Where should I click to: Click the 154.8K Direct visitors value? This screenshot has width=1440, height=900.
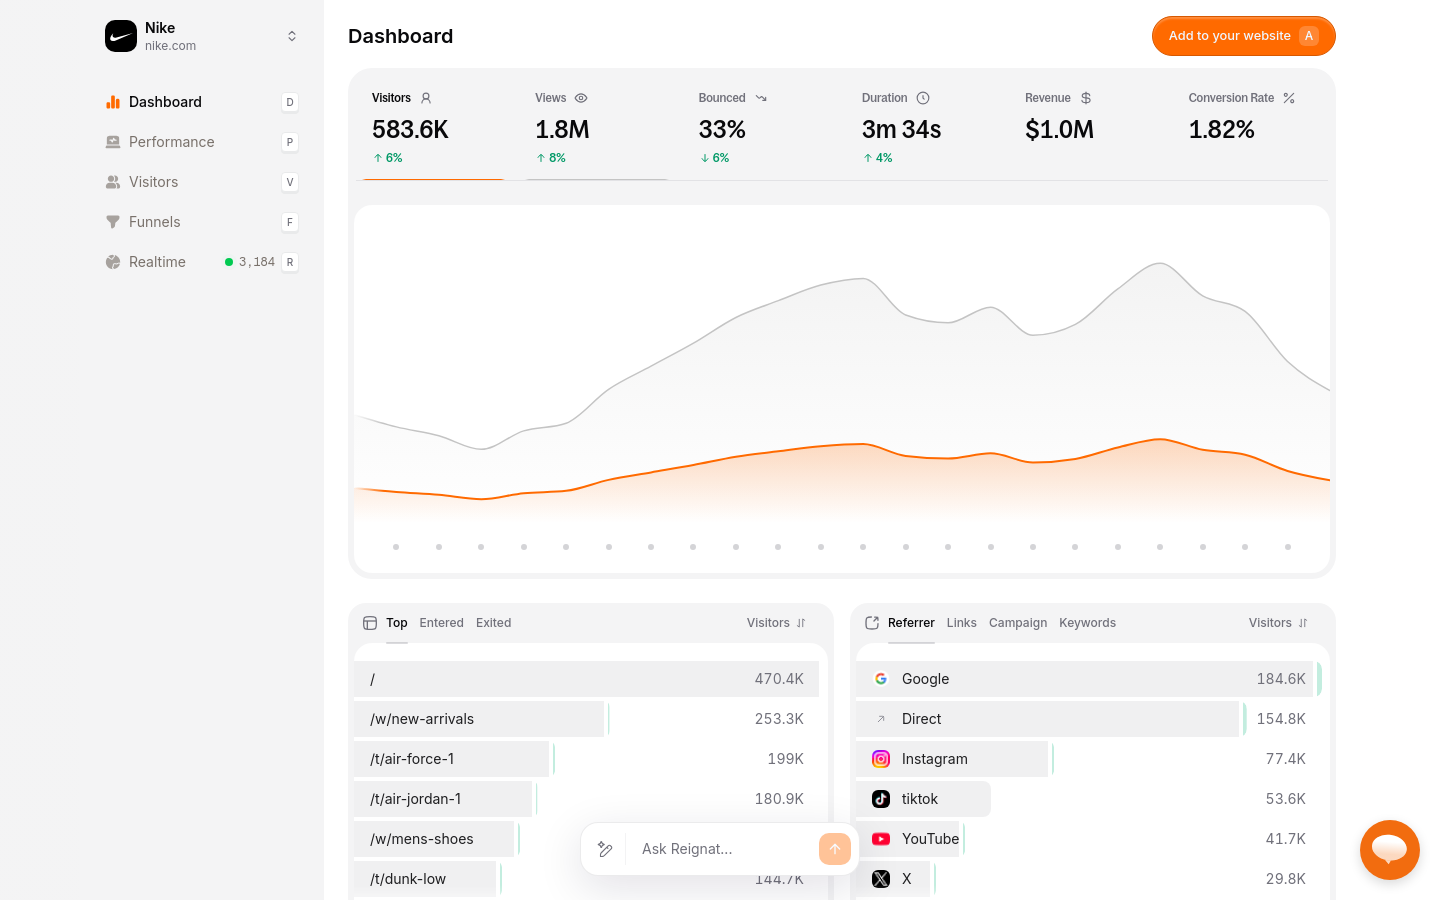tap(1281, 719)
